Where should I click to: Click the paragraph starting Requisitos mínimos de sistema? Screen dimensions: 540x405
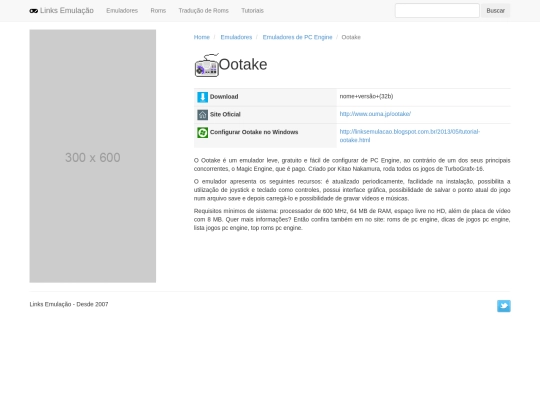pos(352,219)
